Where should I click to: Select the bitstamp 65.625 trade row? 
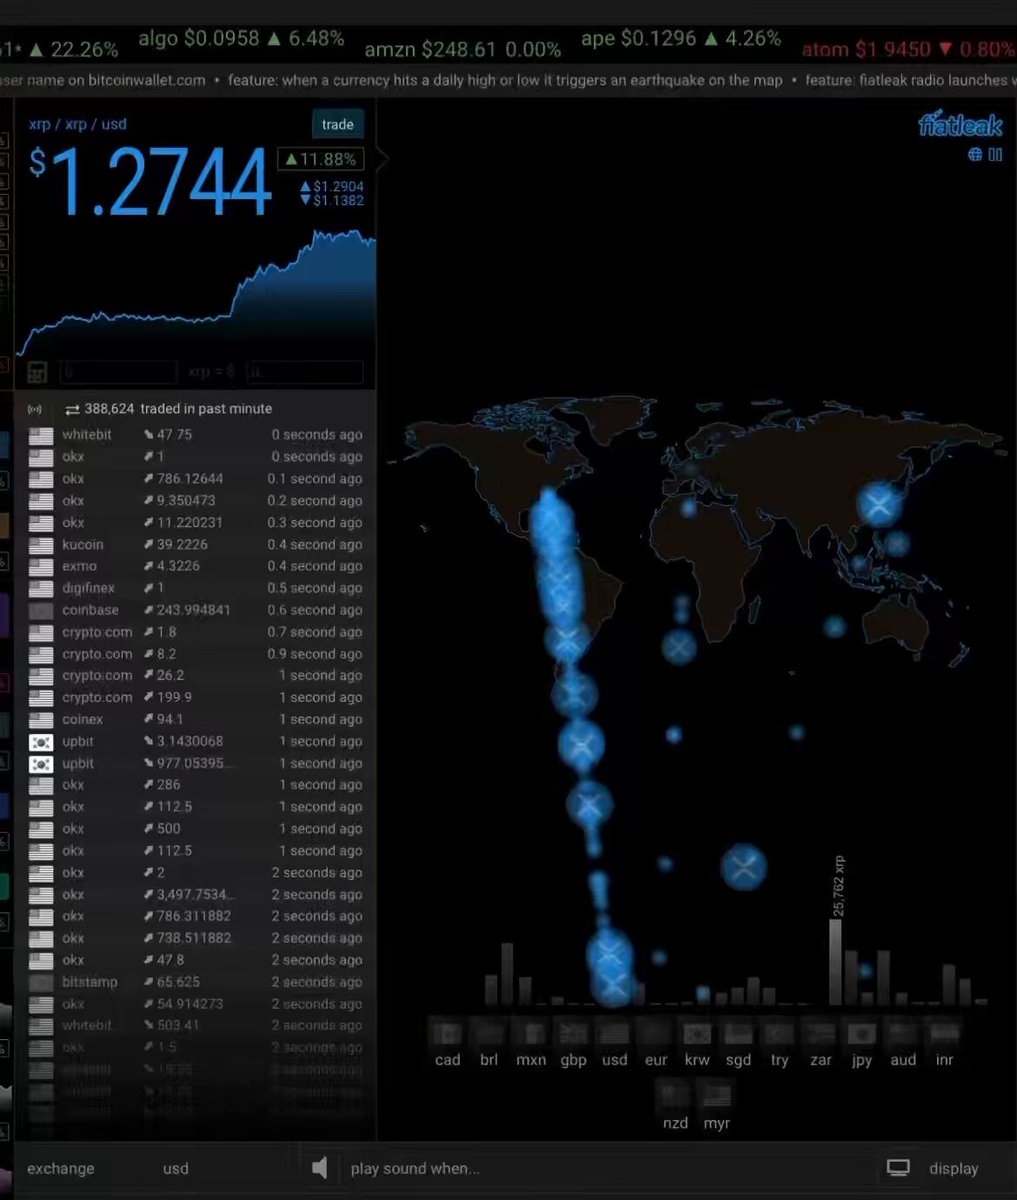(x=196, y=982)
